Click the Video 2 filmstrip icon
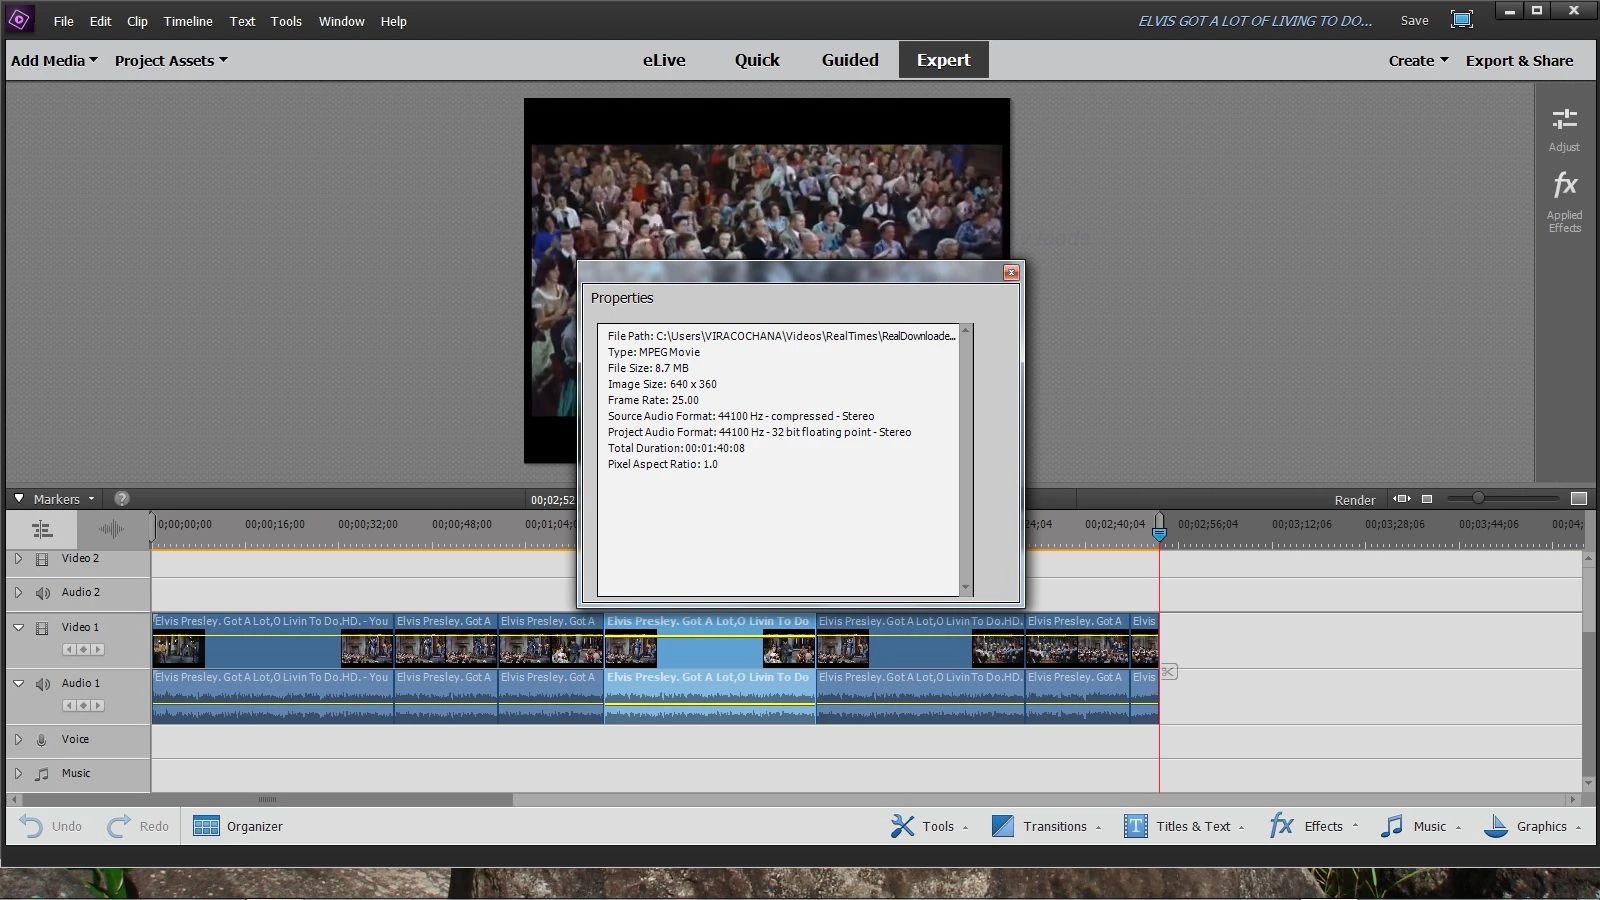 (42, 559)
